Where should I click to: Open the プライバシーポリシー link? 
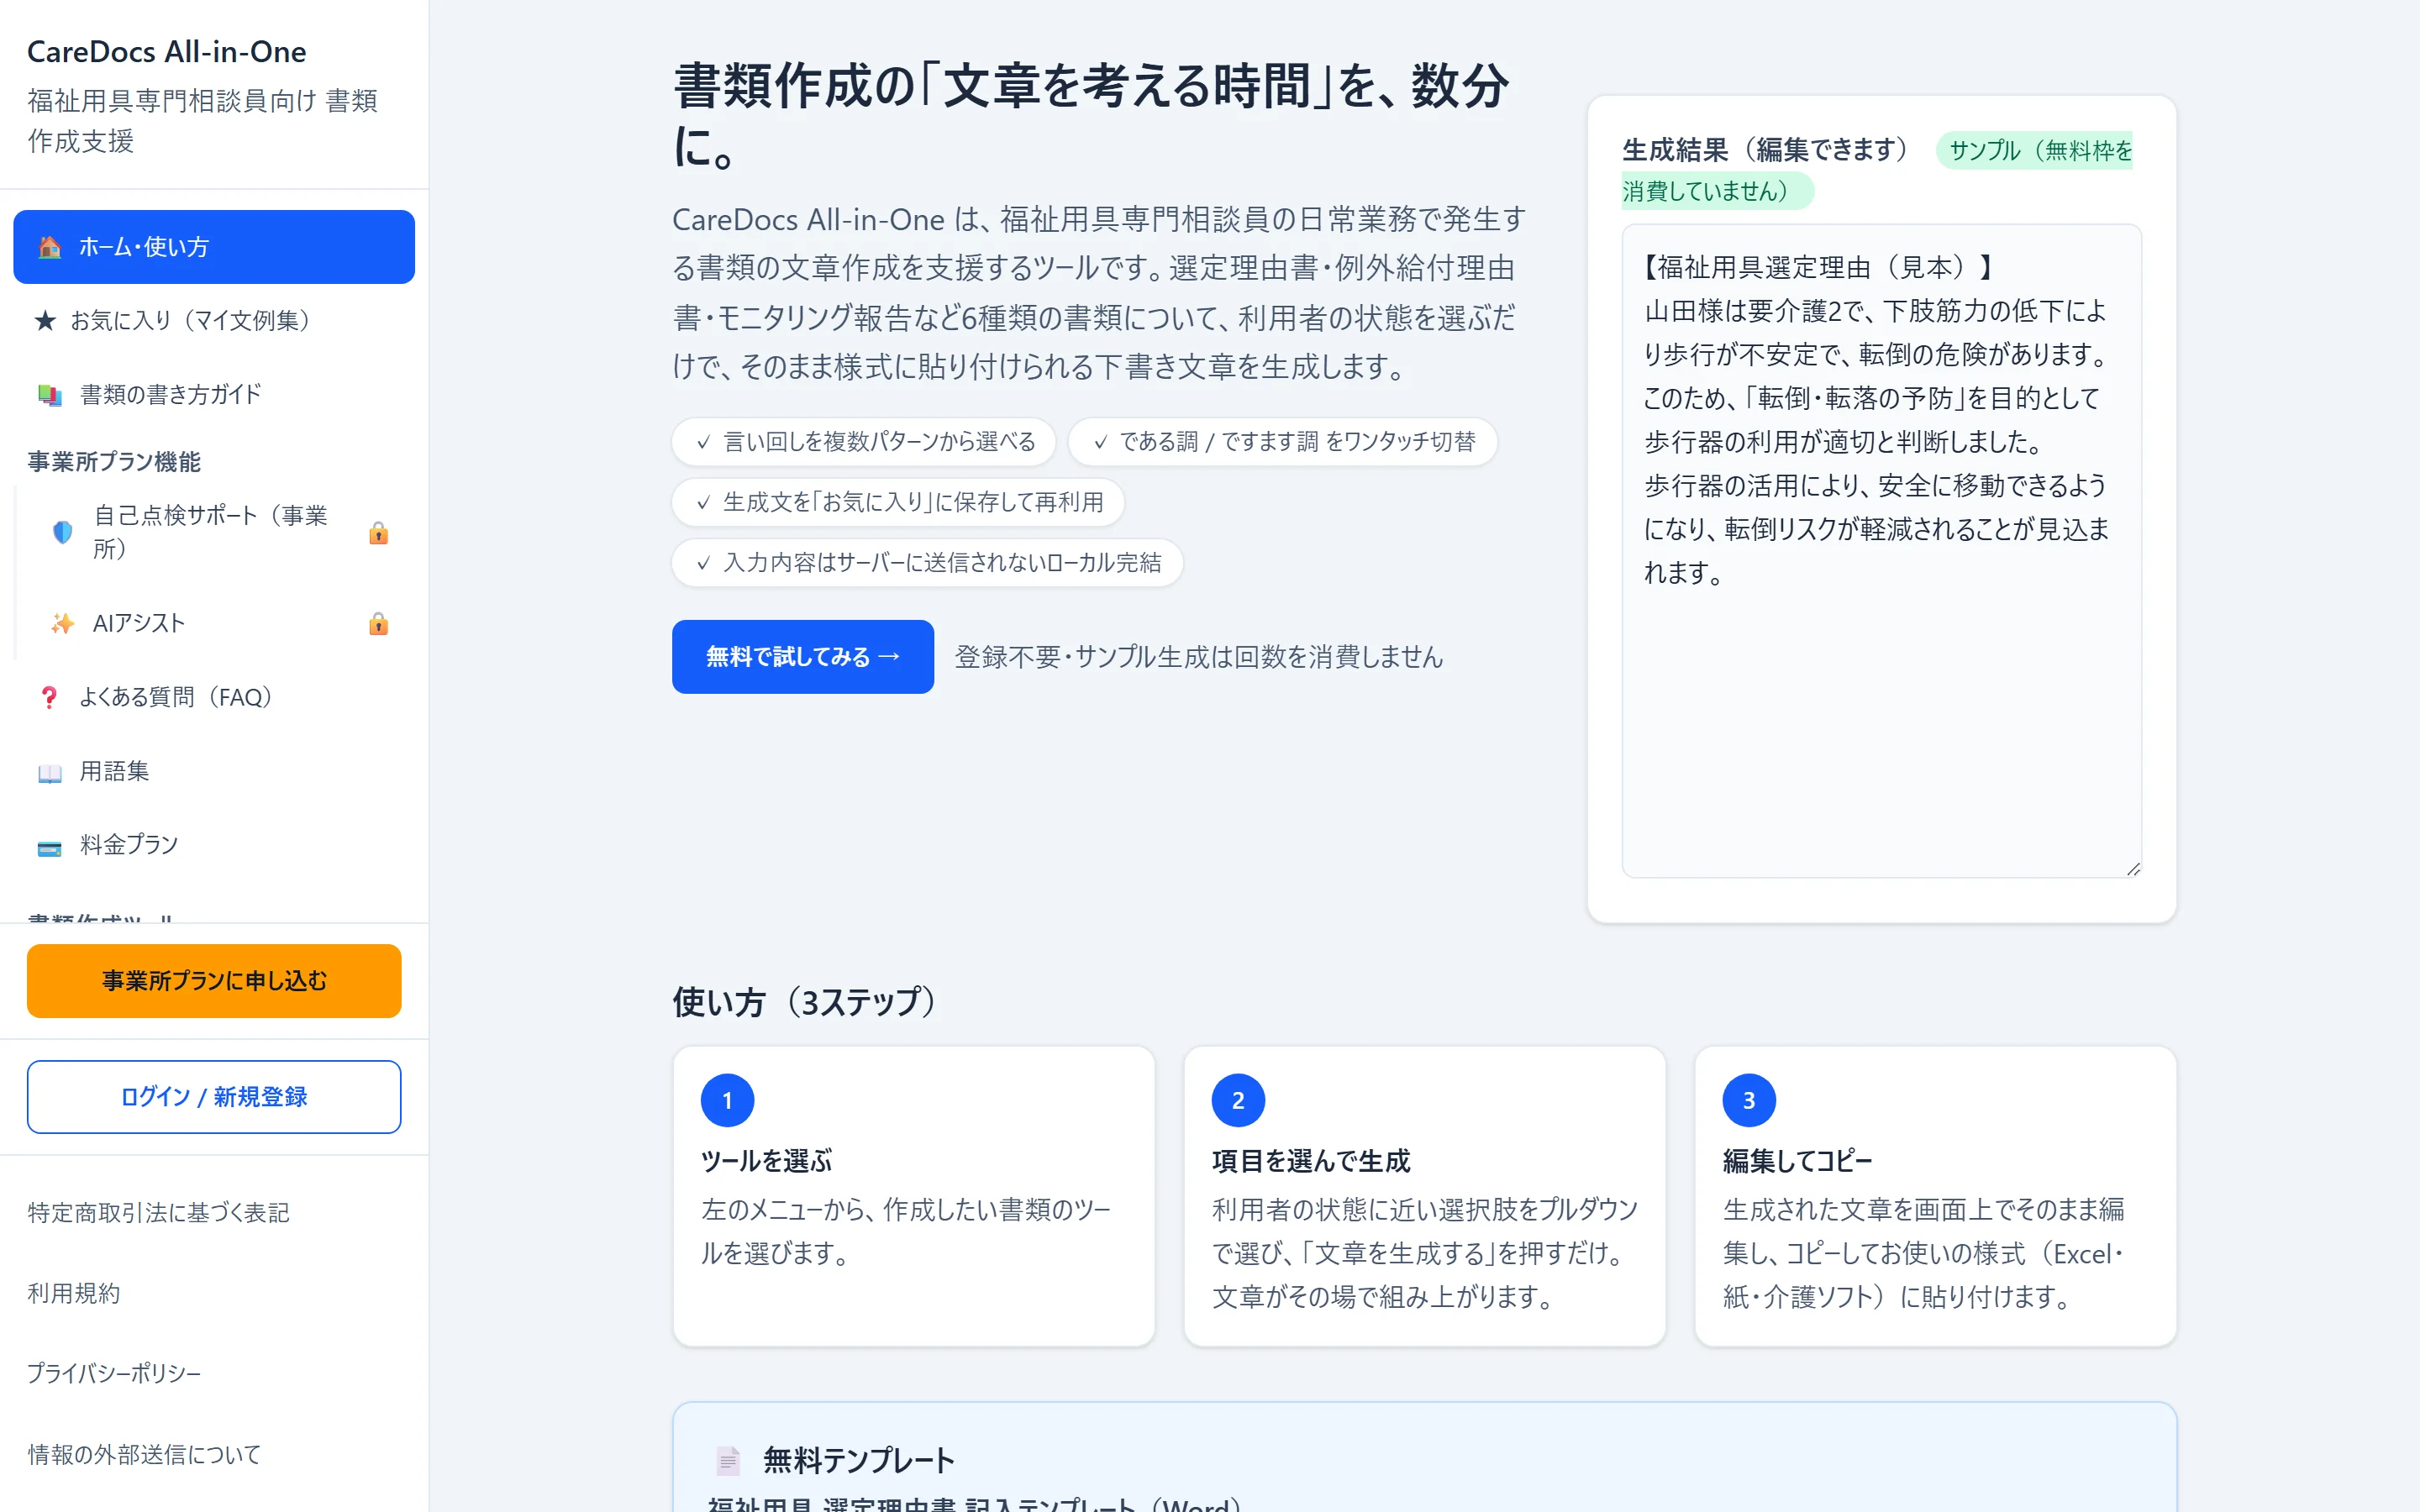(114, 1374)
